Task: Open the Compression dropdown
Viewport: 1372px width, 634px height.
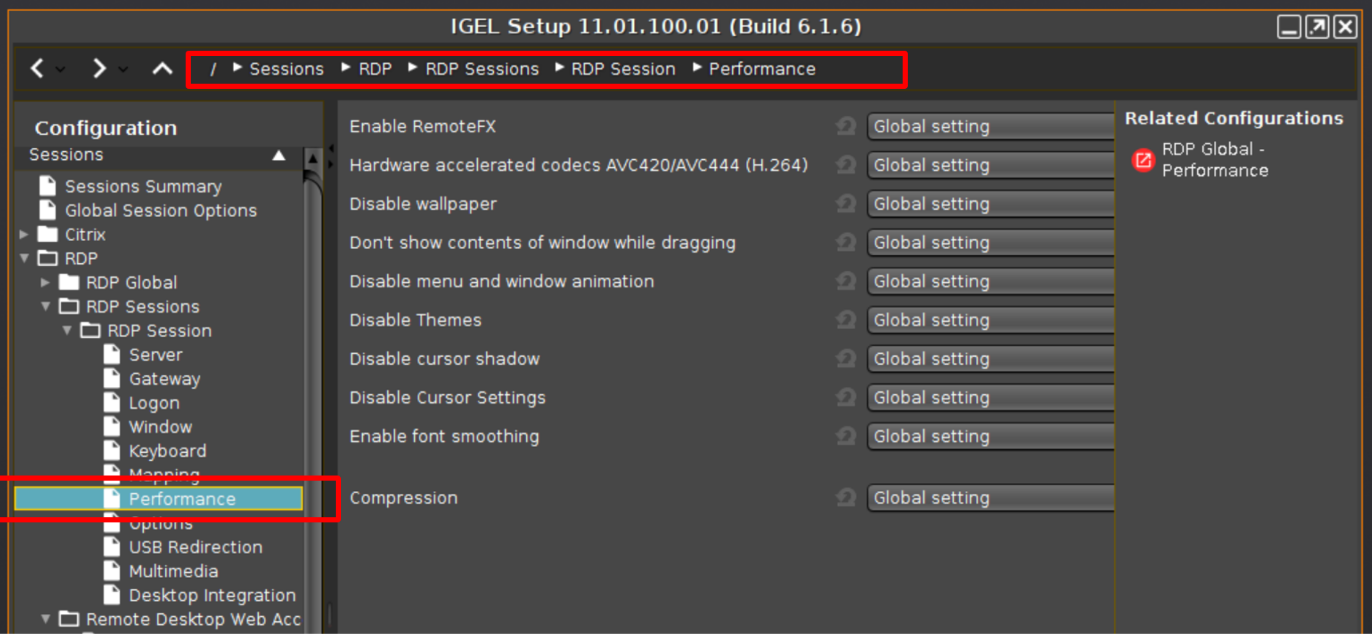Action: pyautogui.click(x=990, y=498)
